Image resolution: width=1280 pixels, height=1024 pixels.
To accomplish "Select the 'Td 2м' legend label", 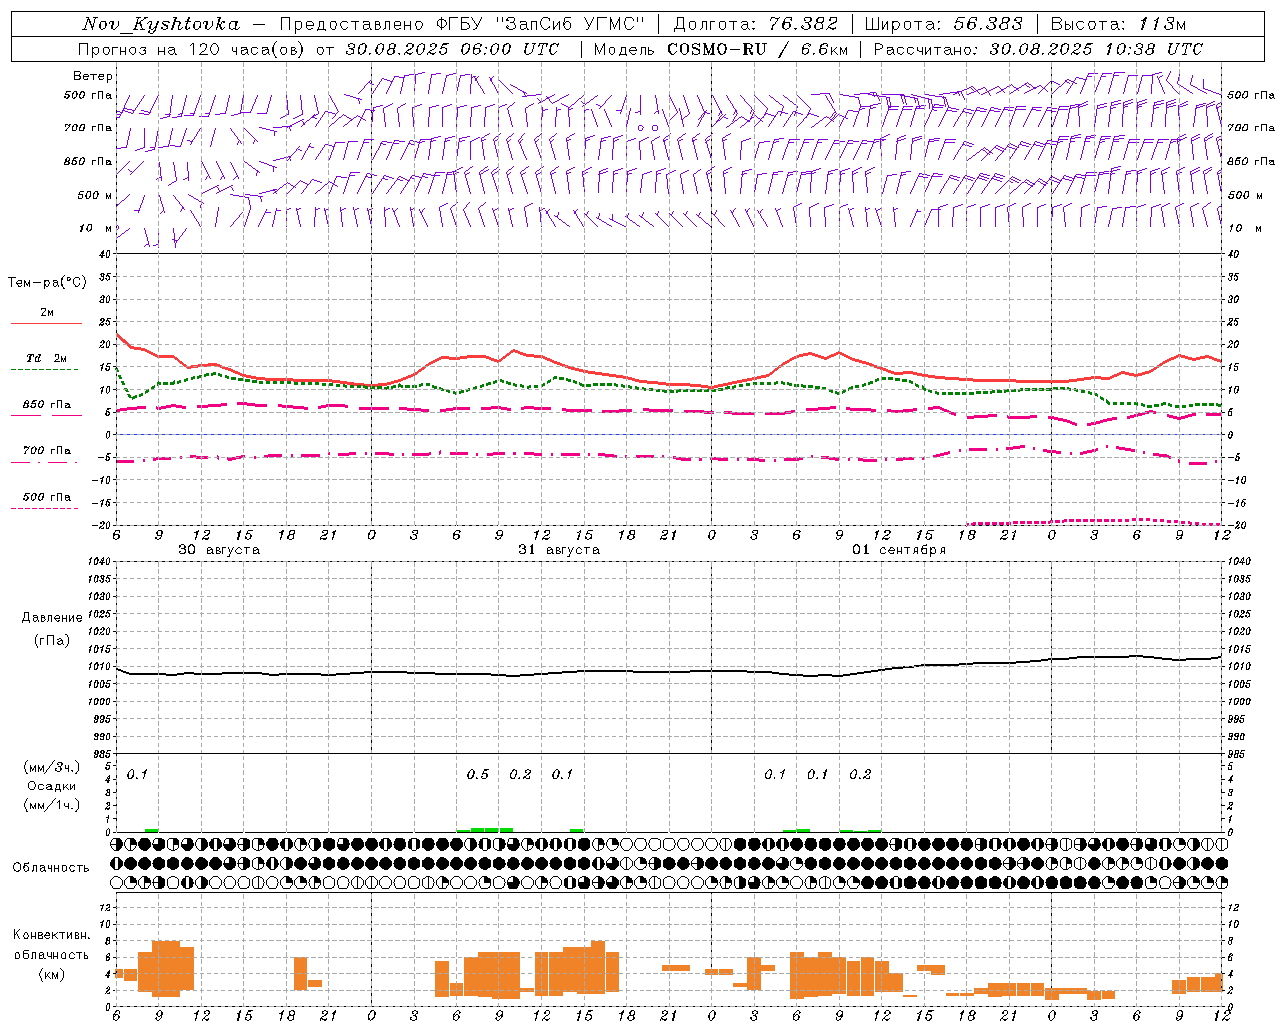I will 46,358.
